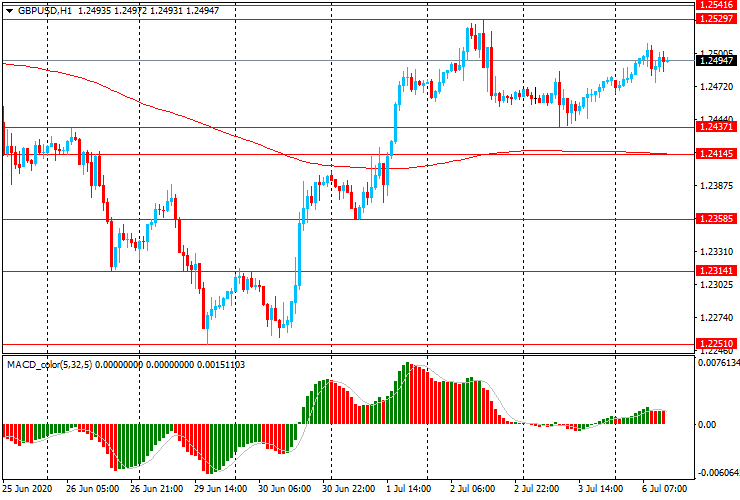This screenshot has height=500, width=740.
Task: Open the chart menu triangle beside GBPUSD,H1
Action: pyautogui.click(x=9, y=11)
